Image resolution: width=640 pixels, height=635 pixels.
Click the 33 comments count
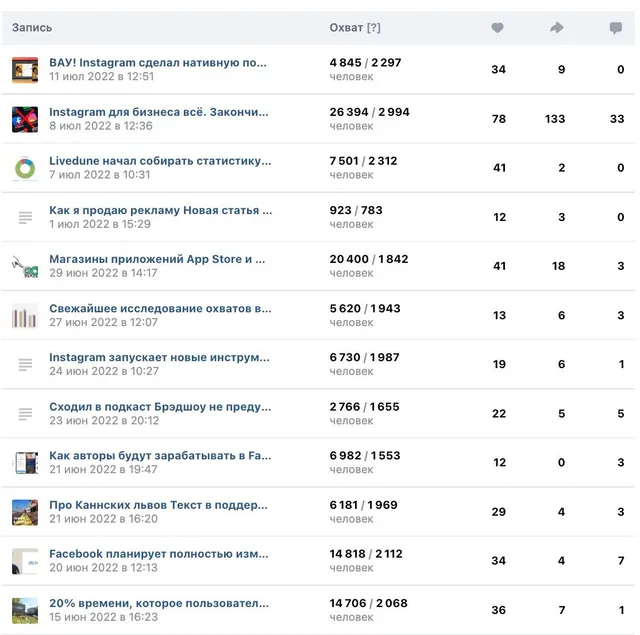click(617, 119)
